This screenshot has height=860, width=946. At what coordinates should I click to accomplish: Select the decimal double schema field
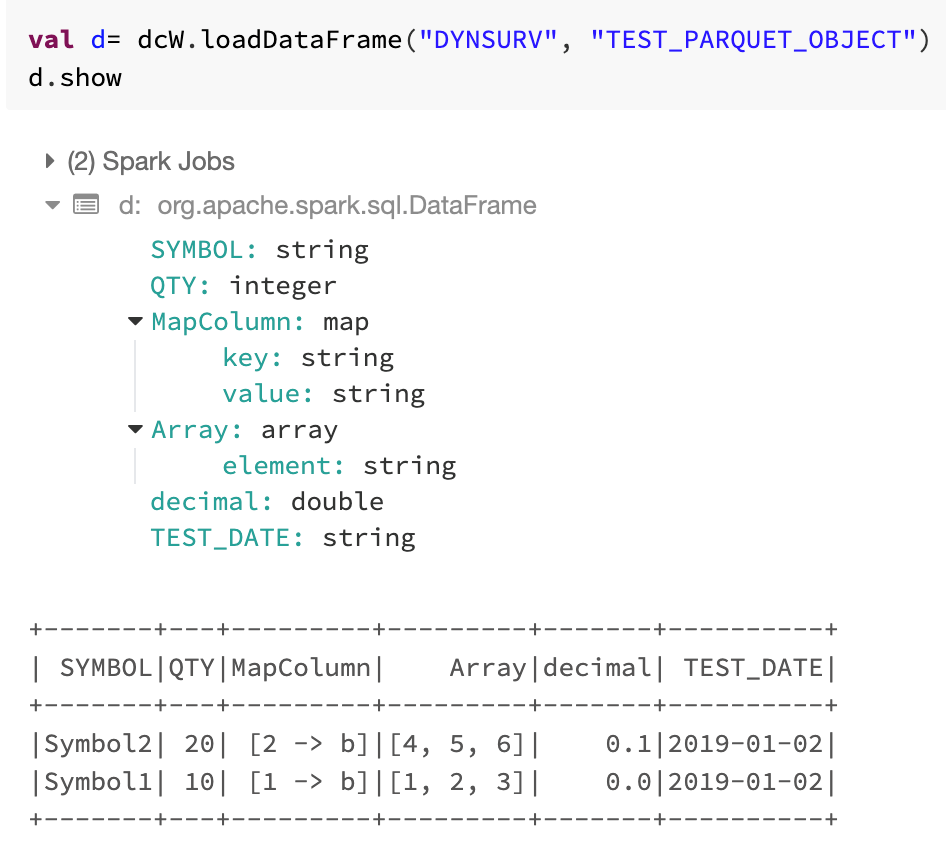[x=266, y=502]
